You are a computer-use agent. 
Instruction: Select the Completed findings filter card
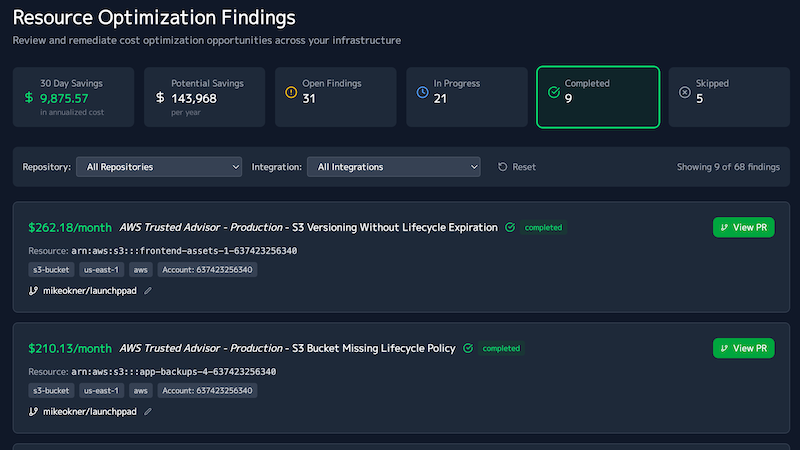pos(598,97)
